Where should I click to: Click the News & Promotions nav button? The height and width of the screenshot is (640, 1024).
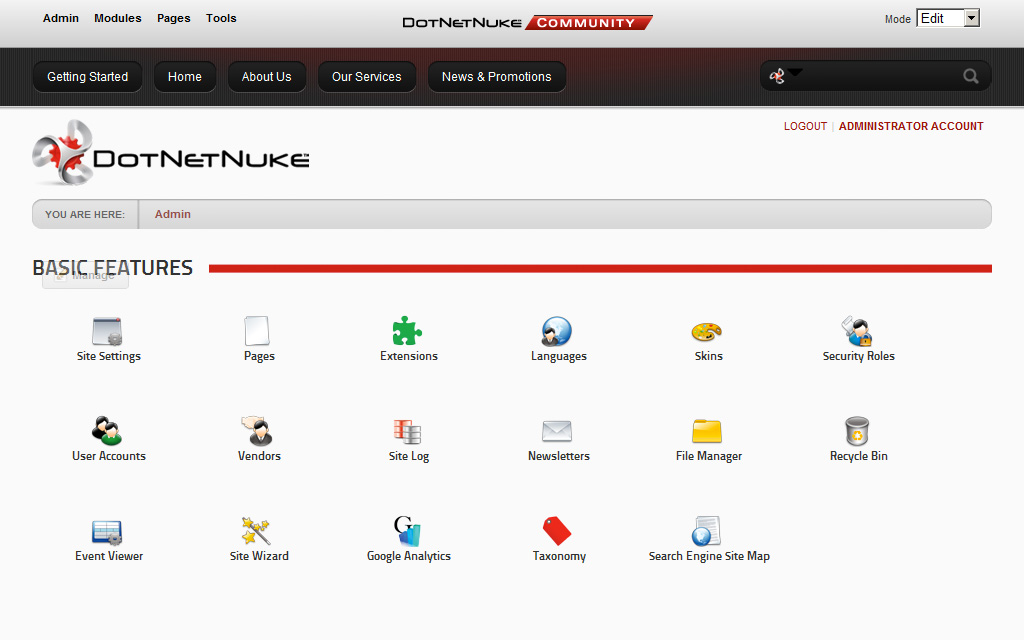(x=496, y=77)
